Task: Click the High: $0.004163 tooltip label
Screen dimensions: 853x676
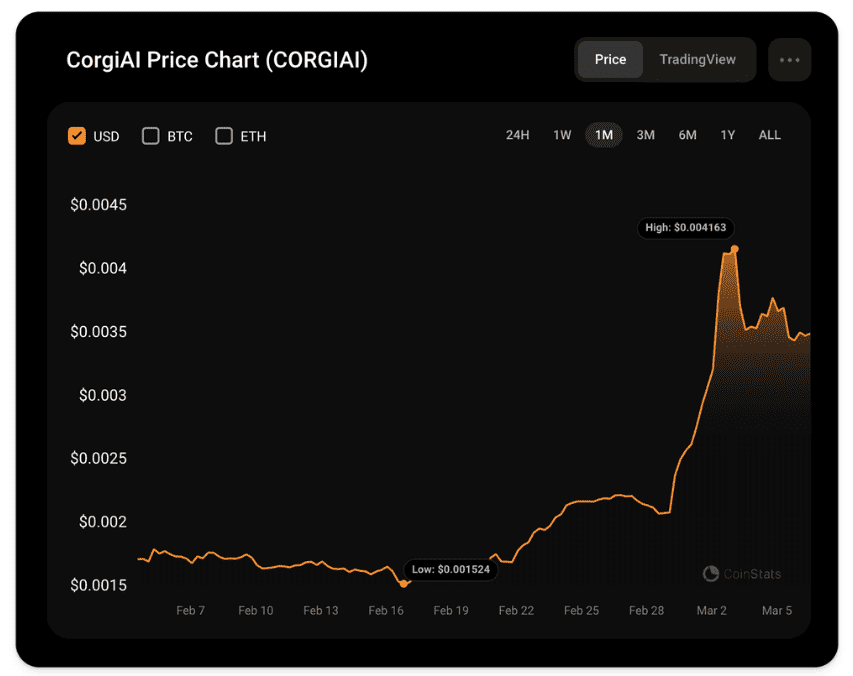Action: (x=685, y=228)
